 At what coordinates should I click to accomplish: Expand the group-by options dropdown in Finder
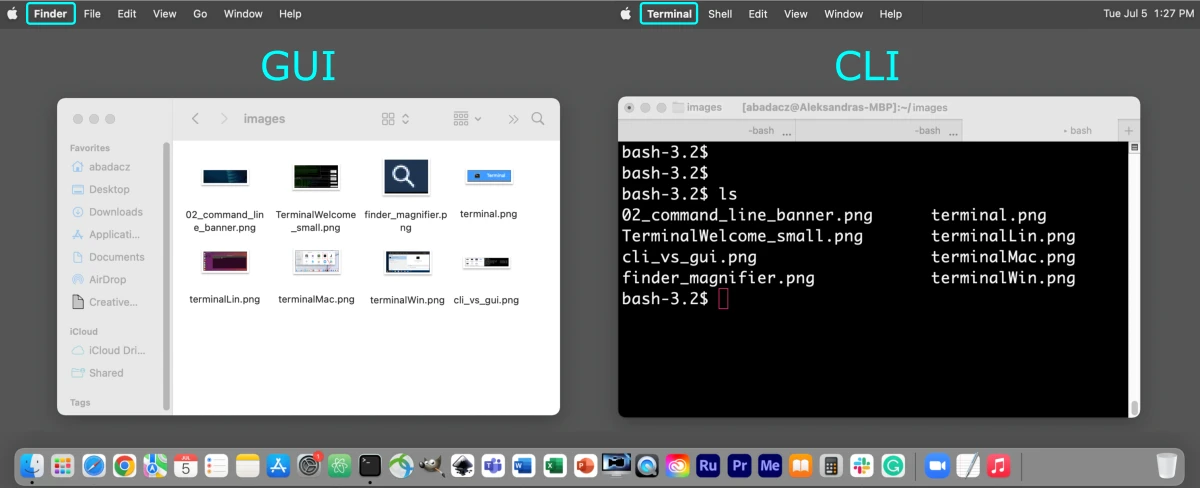click(x=467, y=119)
